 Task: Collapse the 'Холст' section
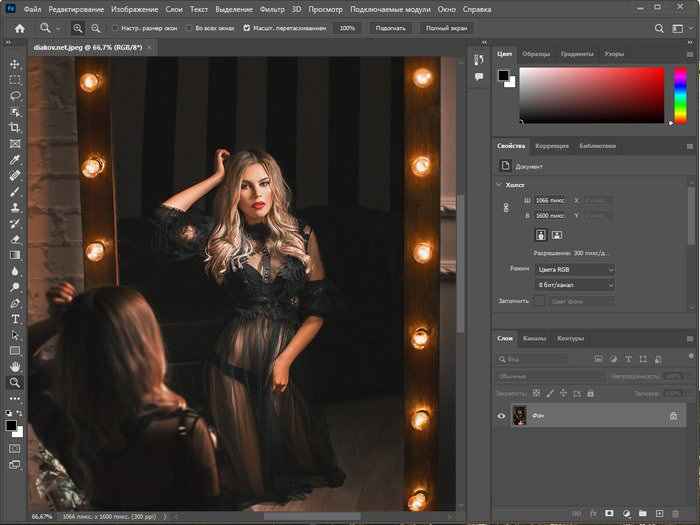[x=500, y=184]
